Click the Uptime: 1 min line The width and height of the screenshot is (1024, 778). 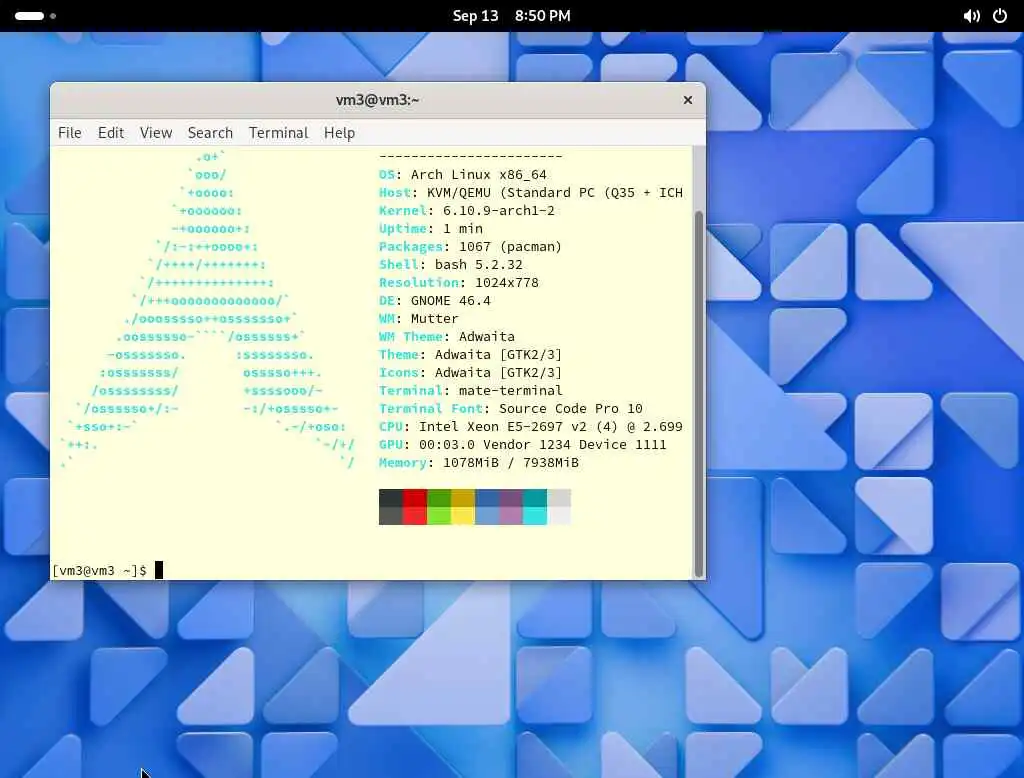[430, 229]
